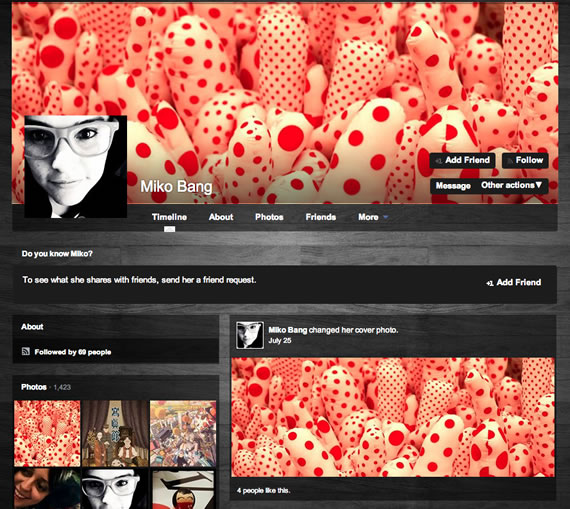Open the anime characters with curtain thumbnail
Image resolution: width=570 pixels, height=509 pixels.
[x=115, y=433]
